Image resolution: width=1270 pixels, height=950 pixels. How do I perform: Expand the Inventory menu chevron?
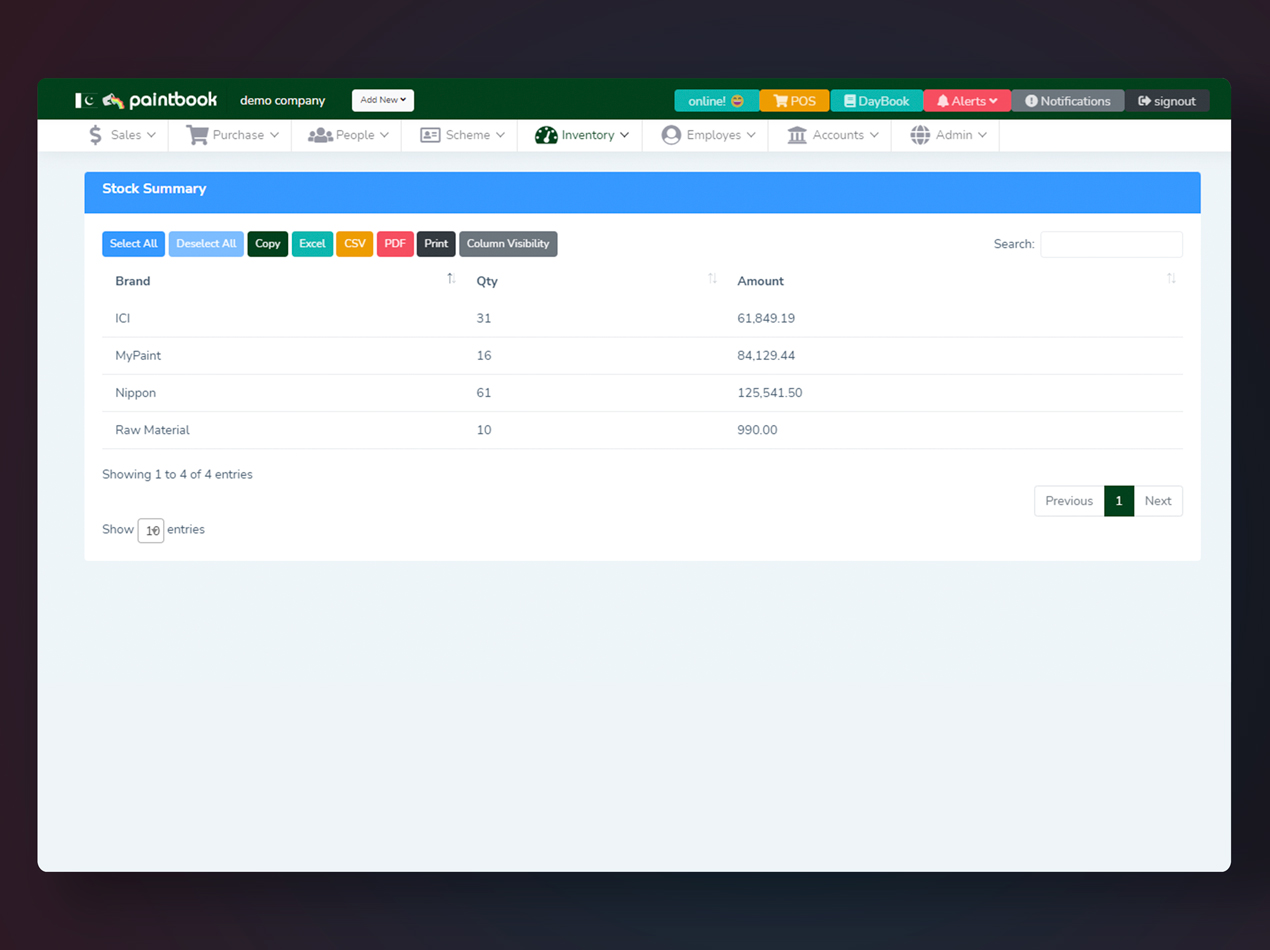click(x=624, y=135)
